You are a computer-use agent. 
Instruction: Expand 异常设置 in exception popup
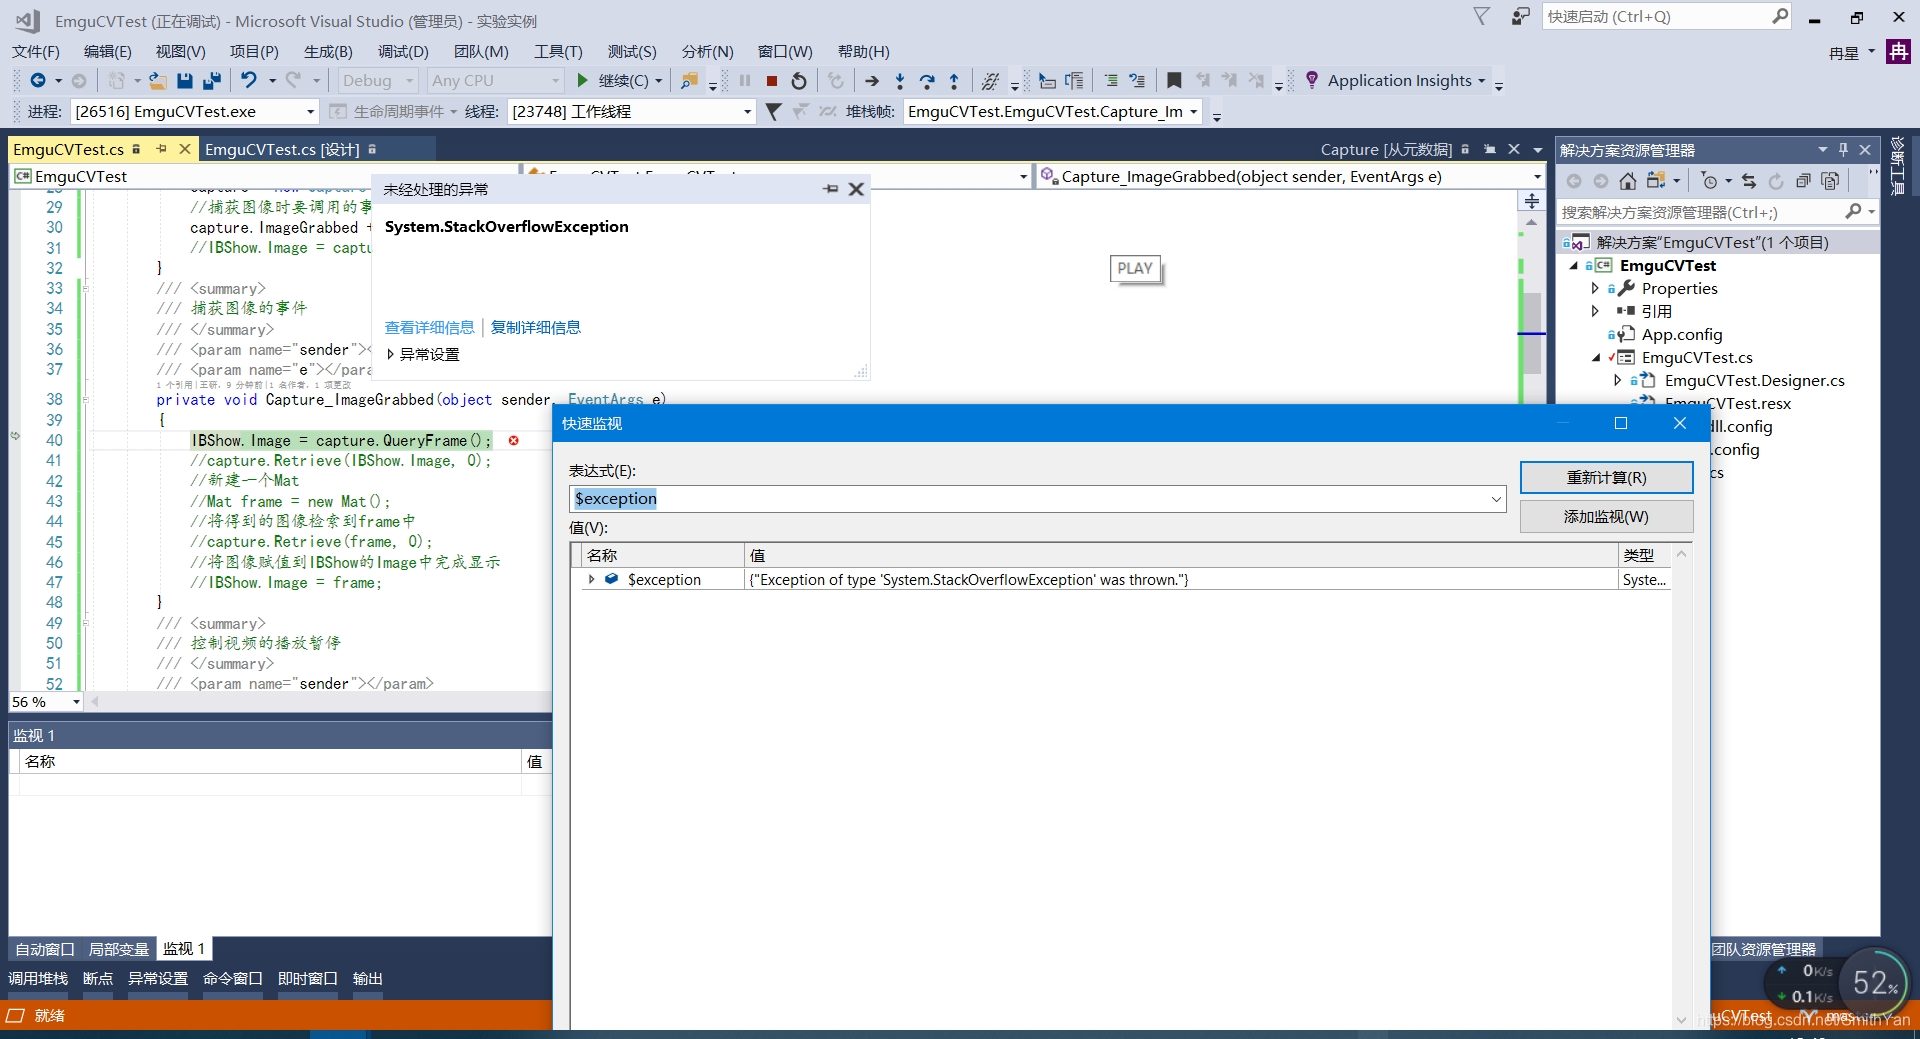pyautogui.click(x=390, y=354)
